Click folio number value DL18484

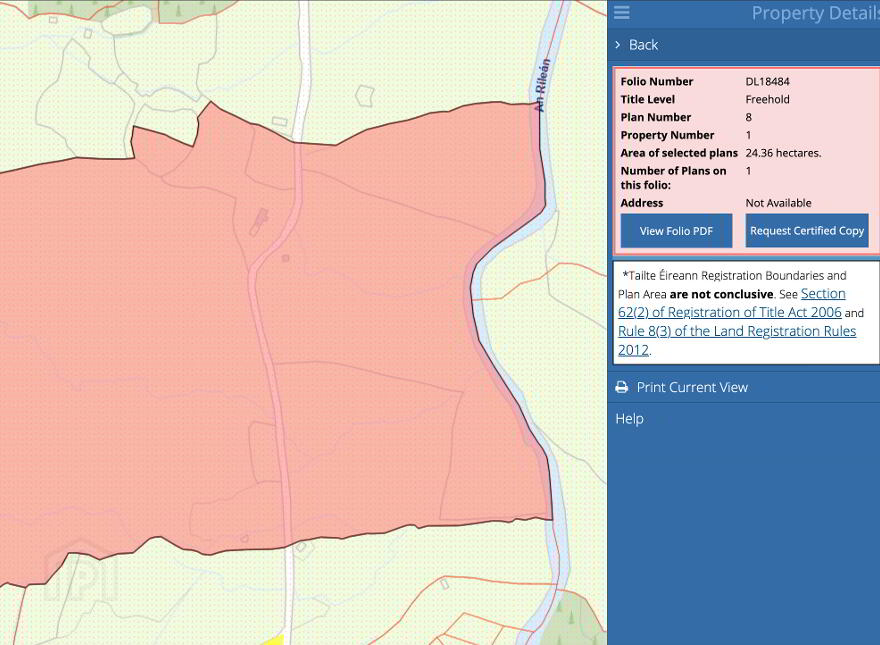[x=767, y=81]
